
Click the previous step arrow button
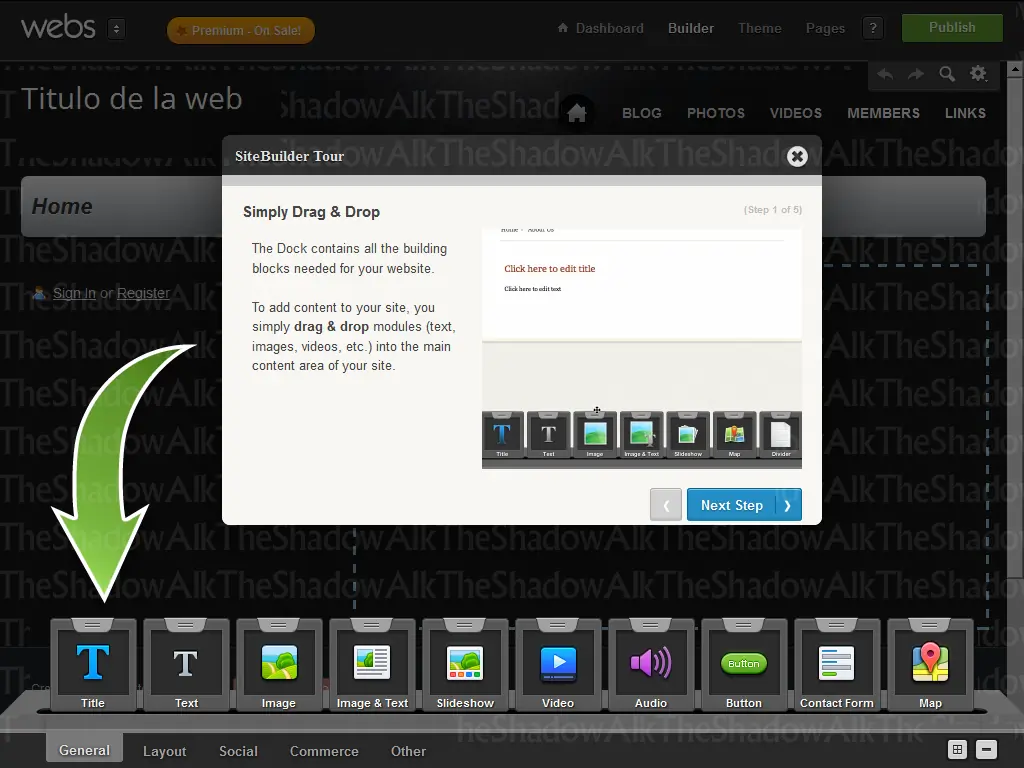coord(665,505)
